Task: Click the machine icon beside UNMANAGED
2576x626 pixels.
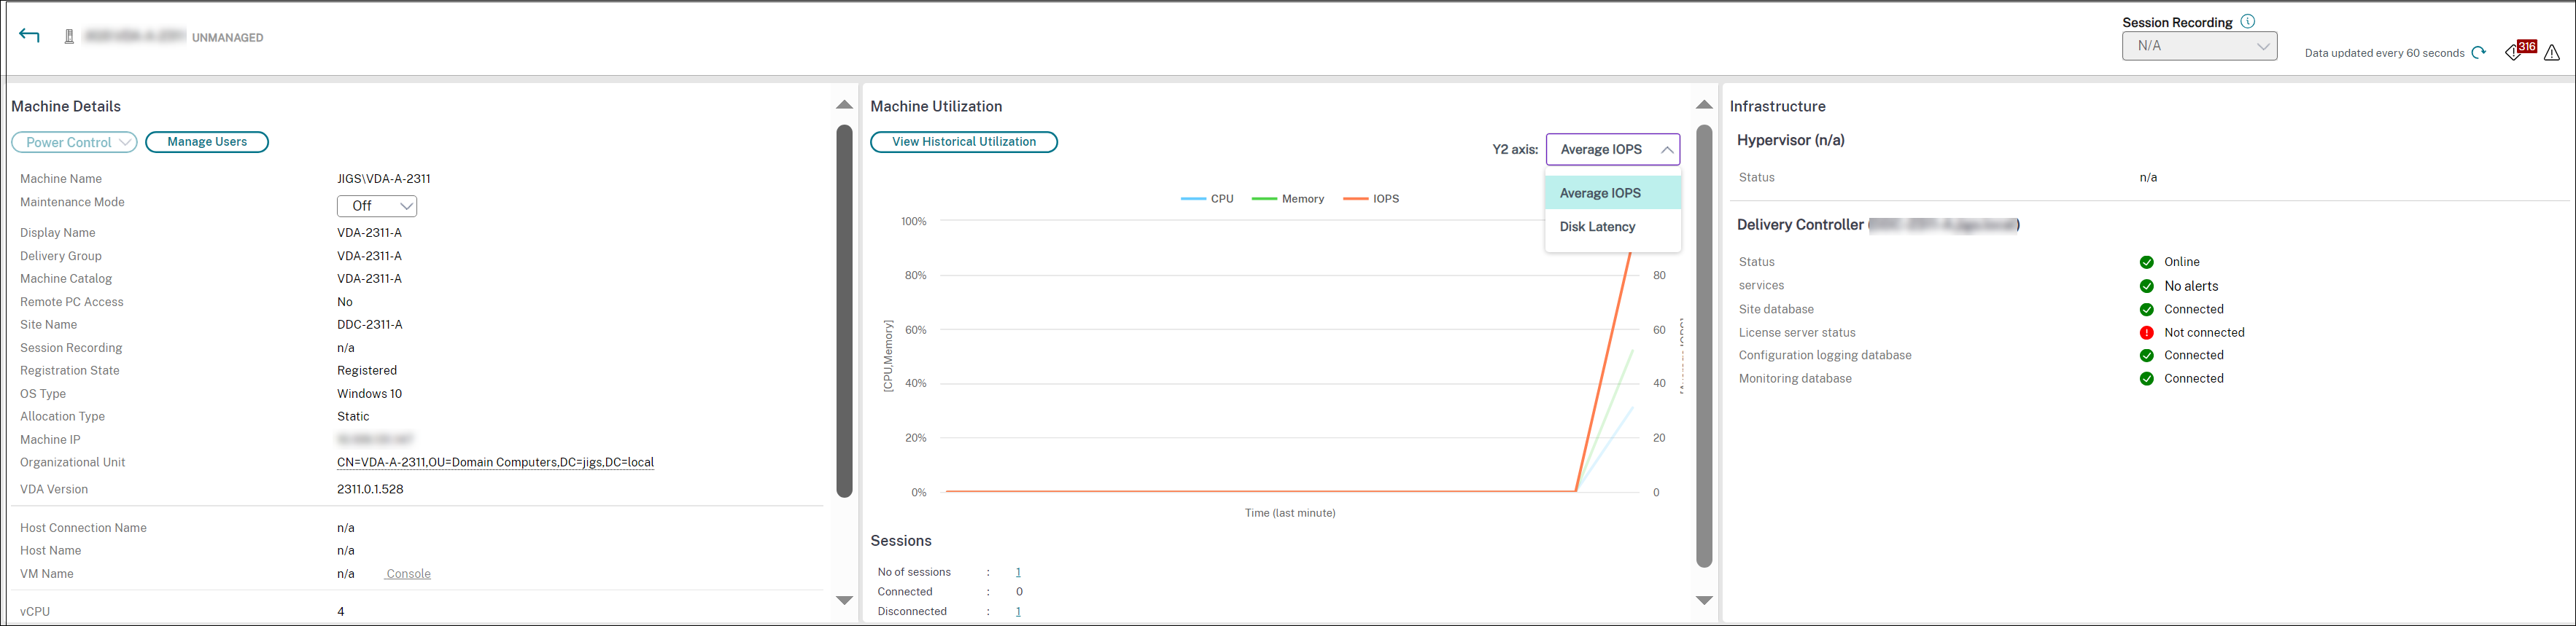Action: click(x=69, y=37)
